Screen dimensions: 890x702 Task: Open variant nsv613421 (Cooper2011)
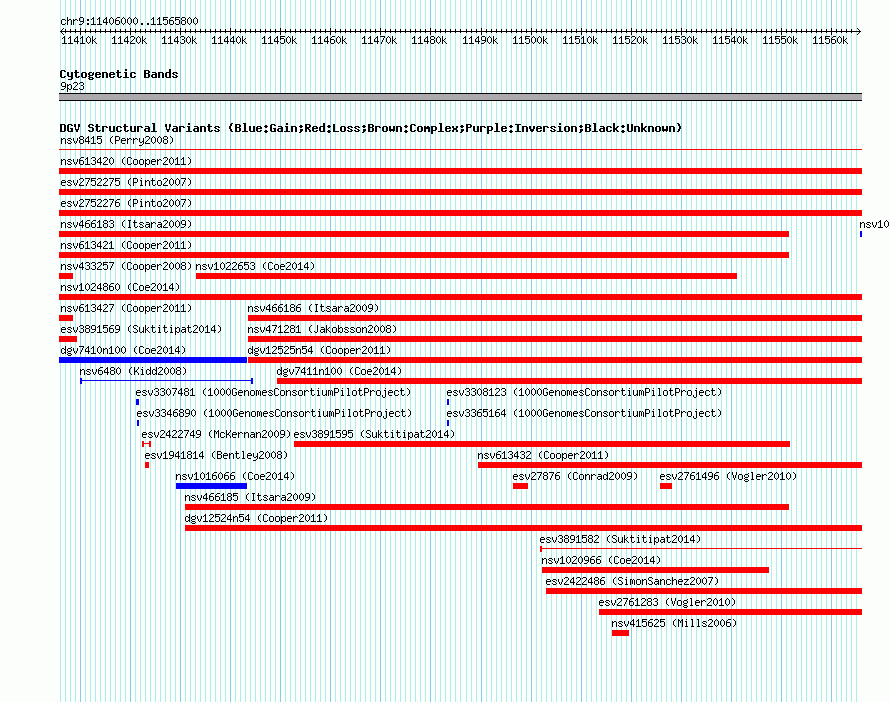[x=126, y=245]
